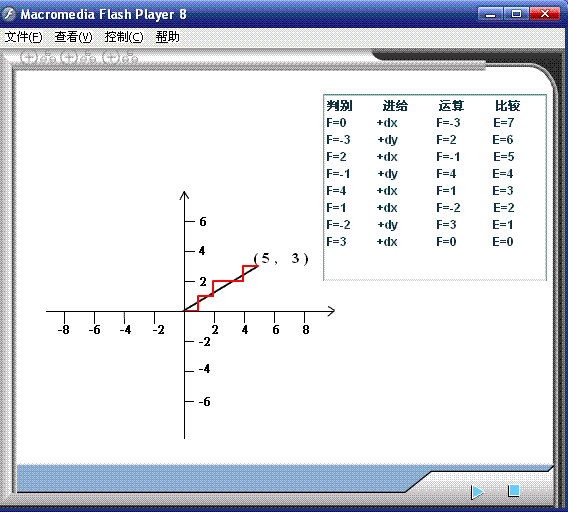The height and width of the screenshot is (512, 568).
Task: Minimize the Flash Player window
Action: (490, 14)
